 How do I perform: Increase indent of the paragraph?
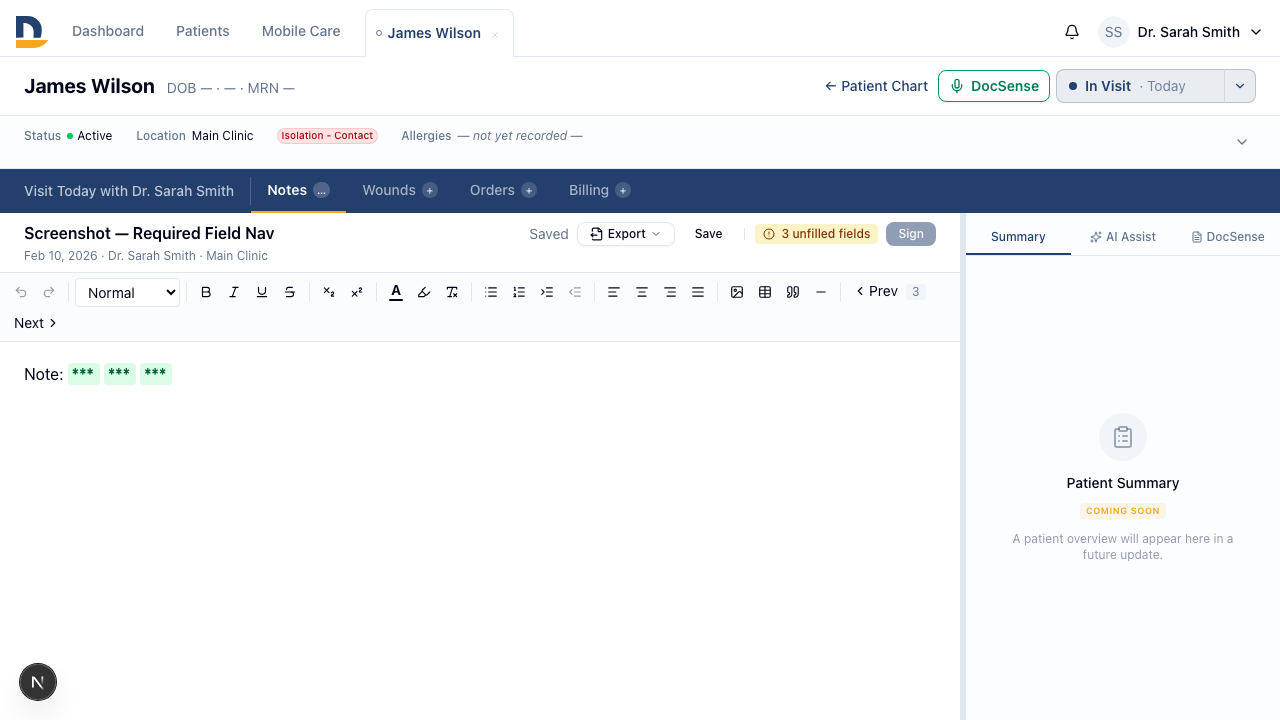click(x=547, y=292)
